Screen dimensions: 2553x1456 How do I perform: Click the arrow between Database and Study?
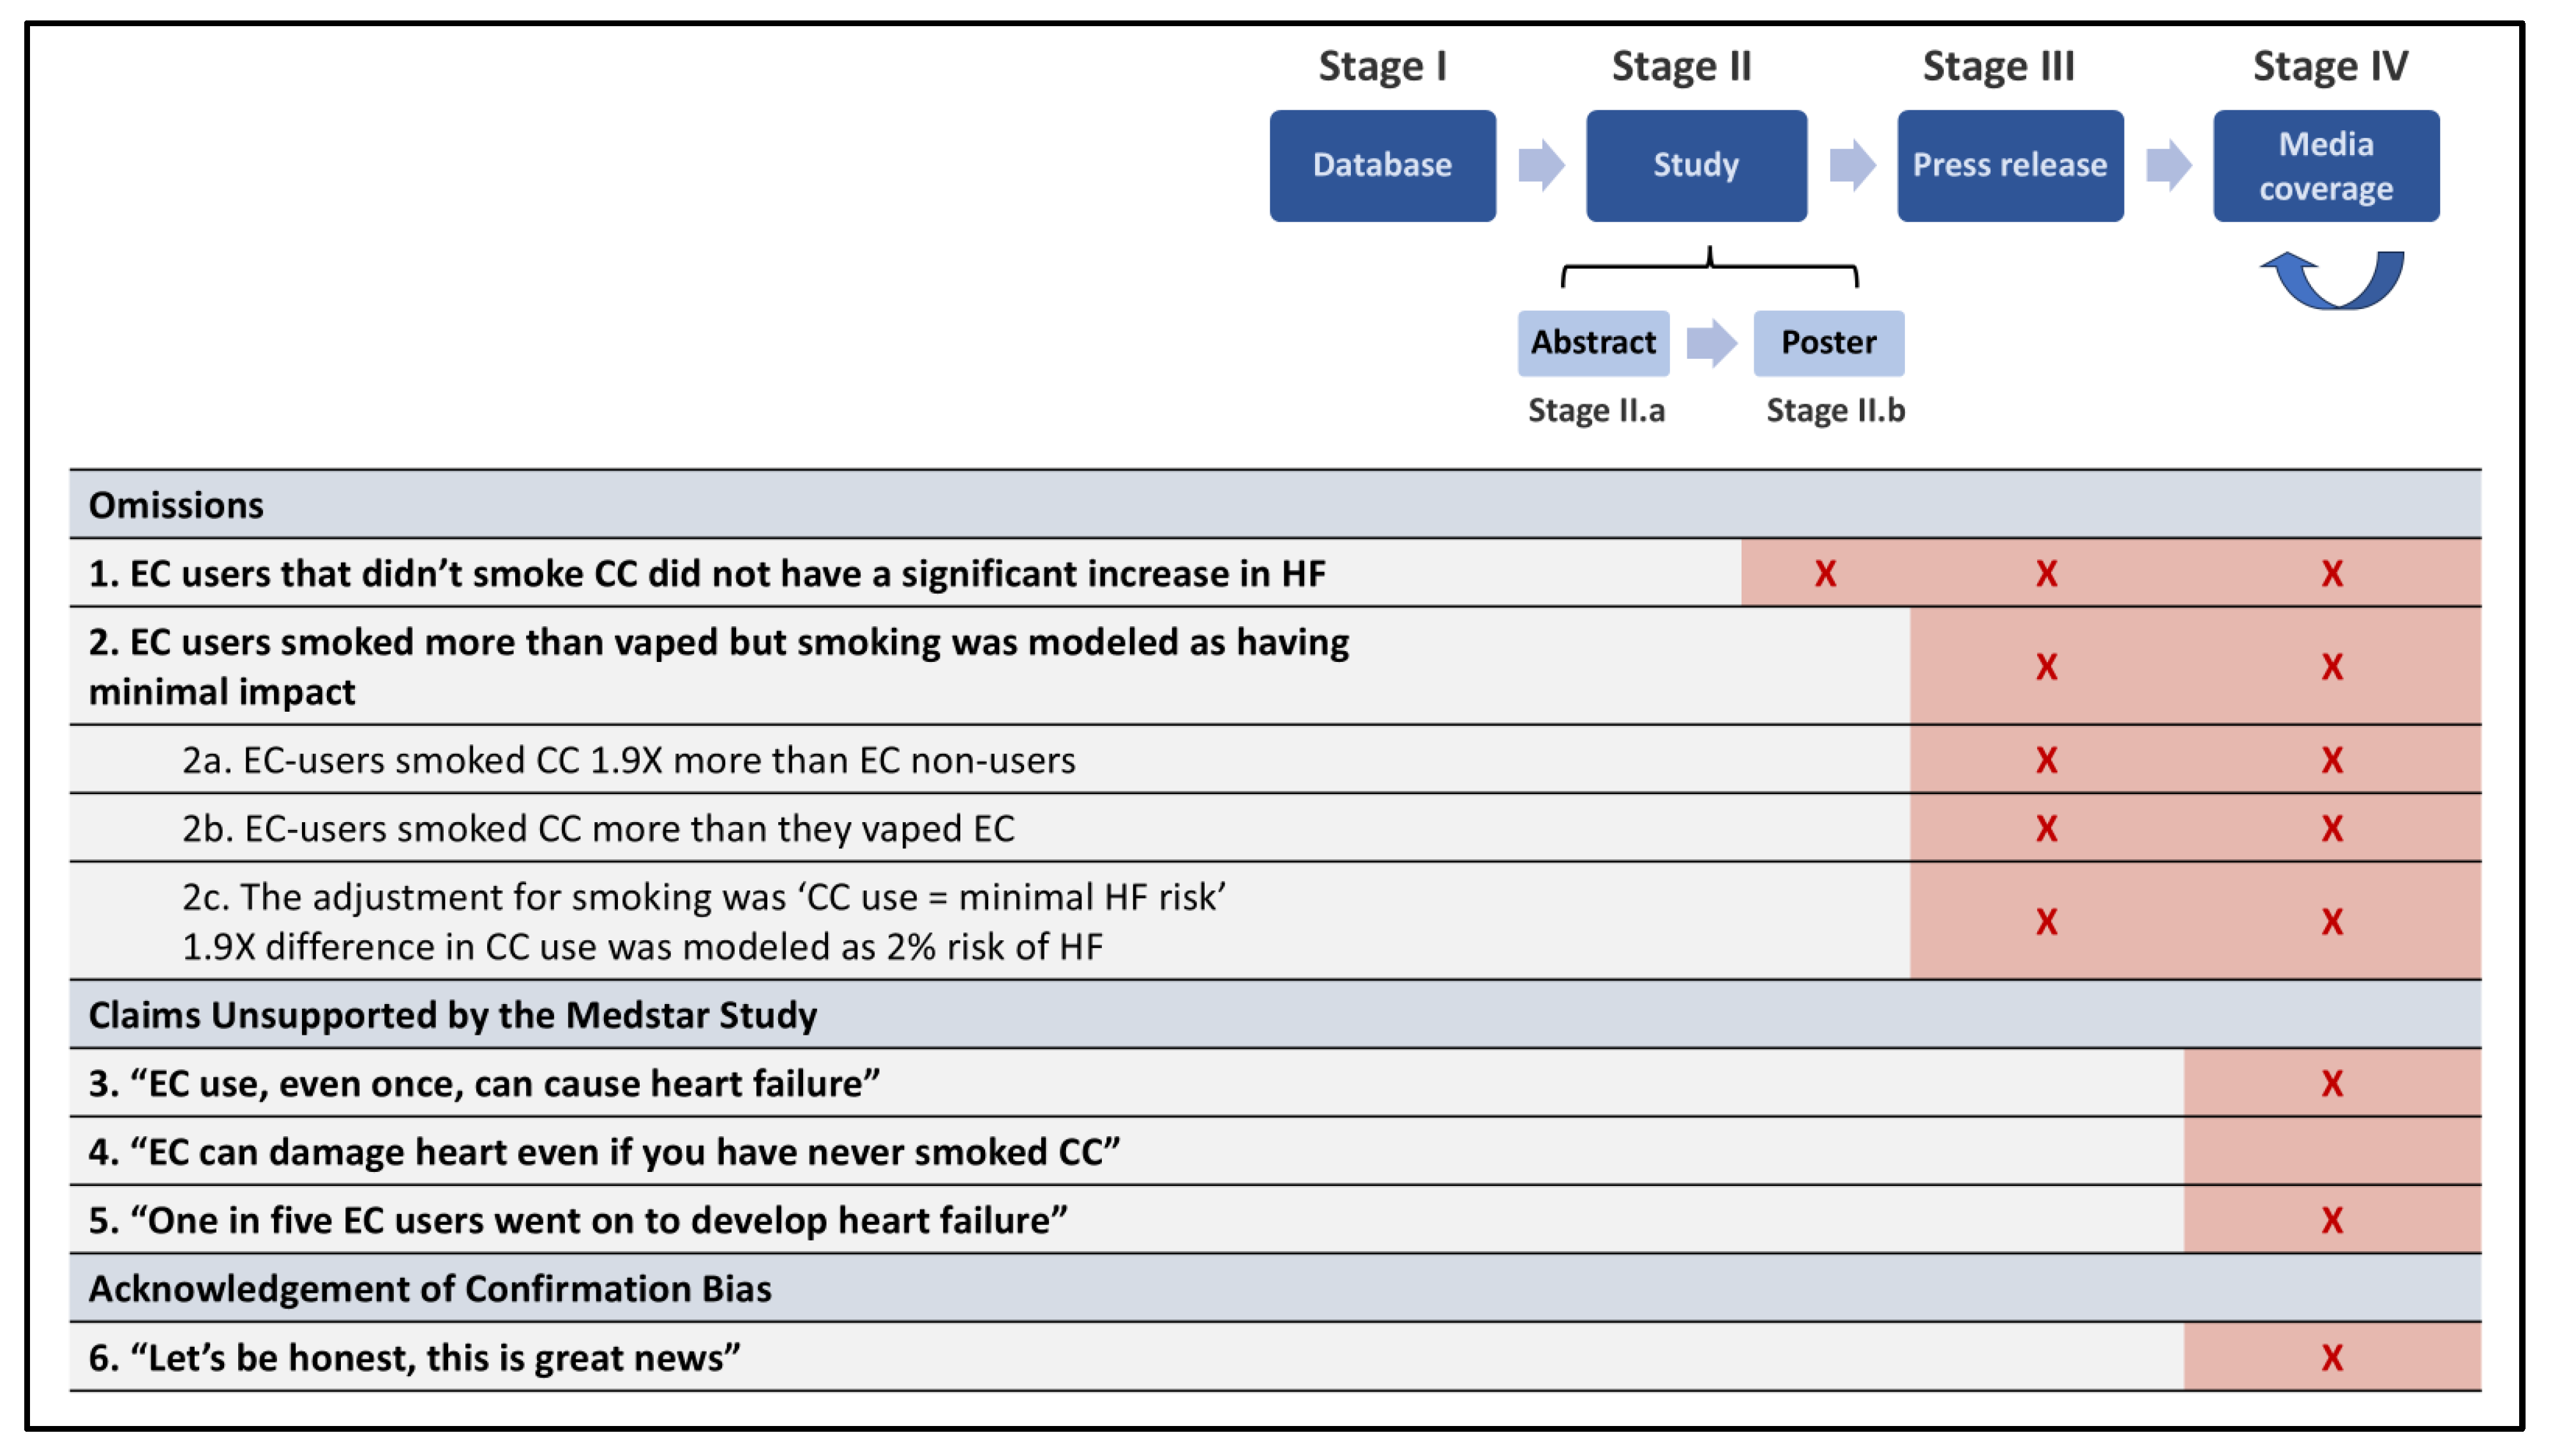(x=1540, y=165)
